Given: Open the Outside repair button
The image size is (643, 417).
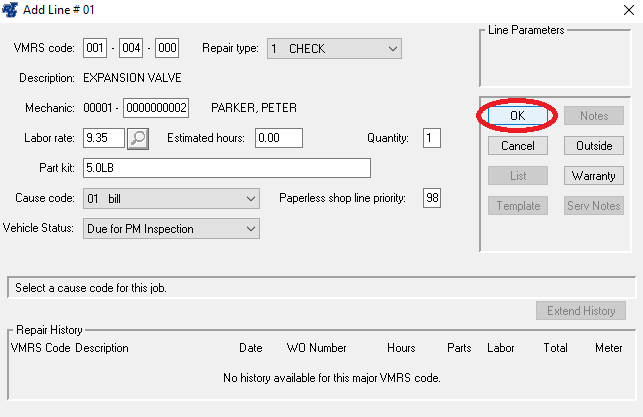Looking at the screenshot, I should tap(593, 146).
